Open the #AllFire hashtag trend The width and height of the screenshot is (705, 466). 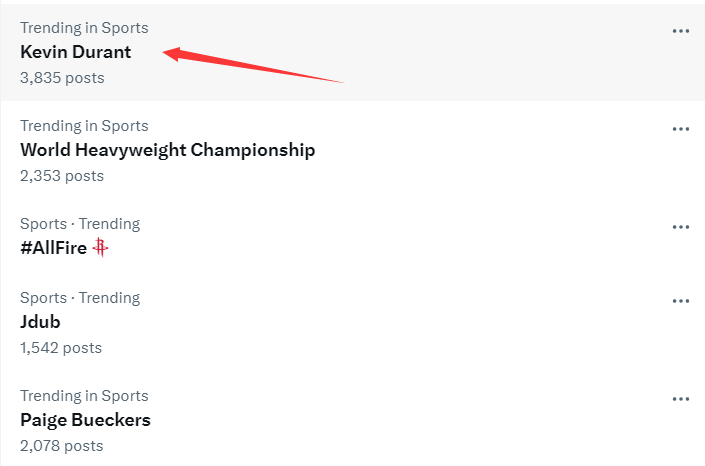pos(53,248)
